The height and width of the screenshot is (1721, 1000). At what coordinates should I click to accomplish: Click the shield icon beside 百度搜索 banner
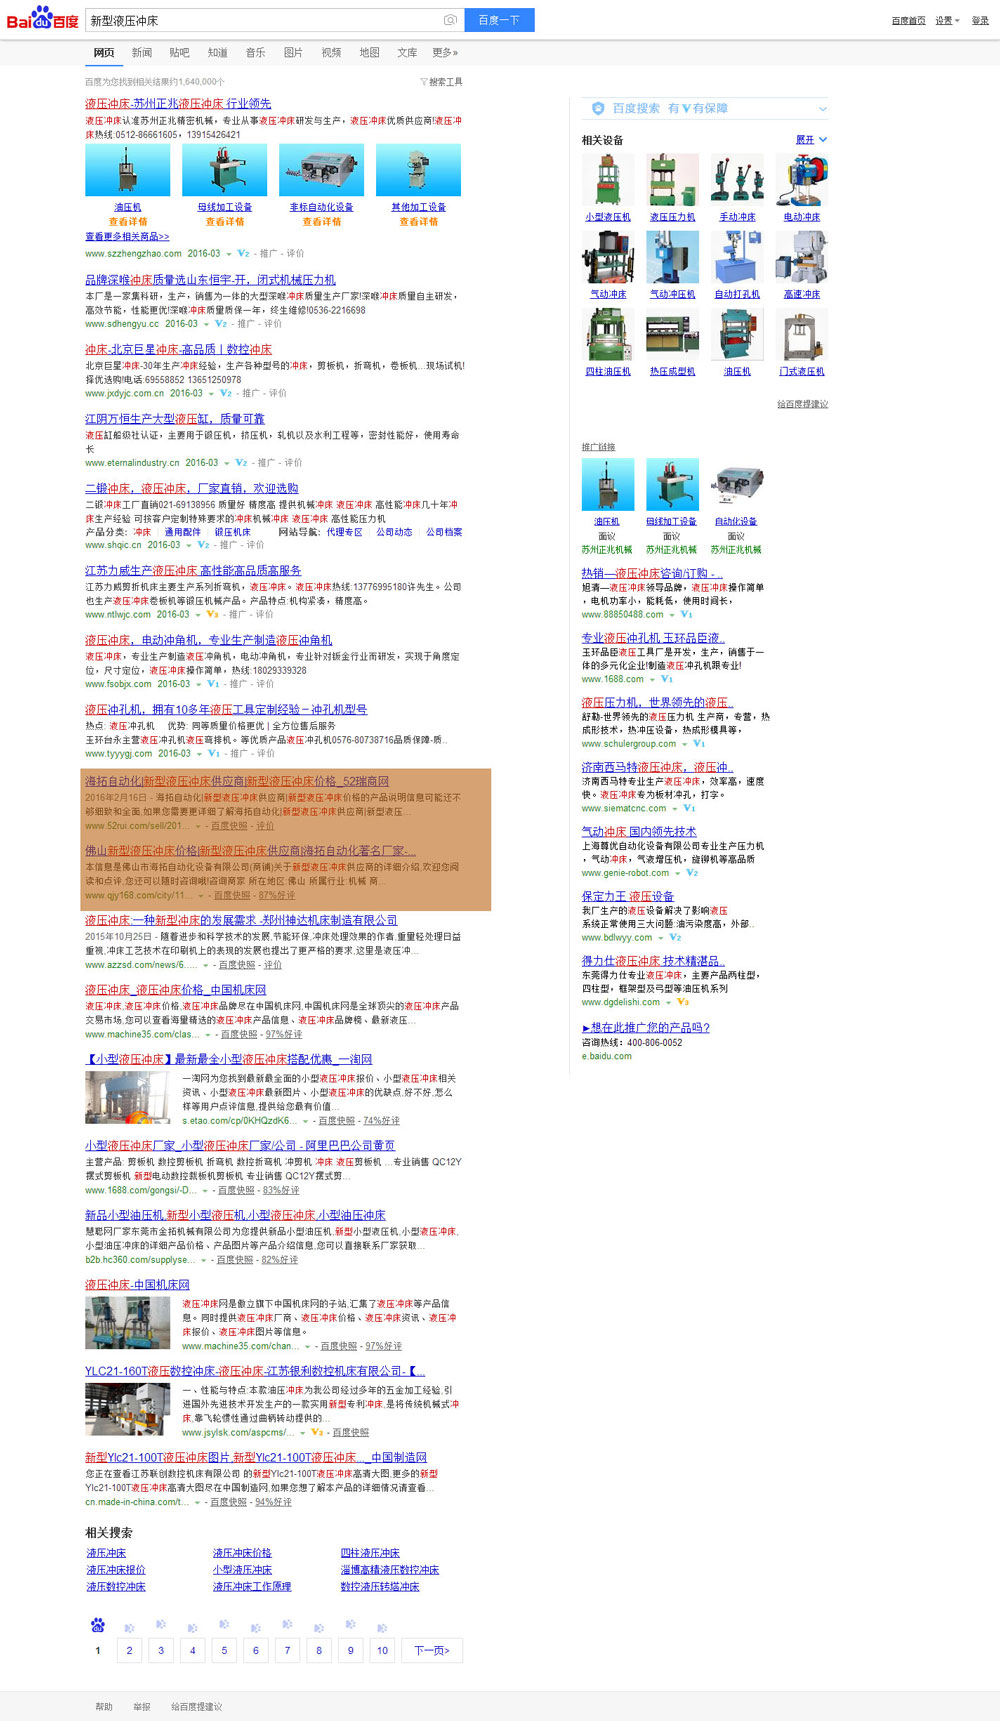coord(598,108)
